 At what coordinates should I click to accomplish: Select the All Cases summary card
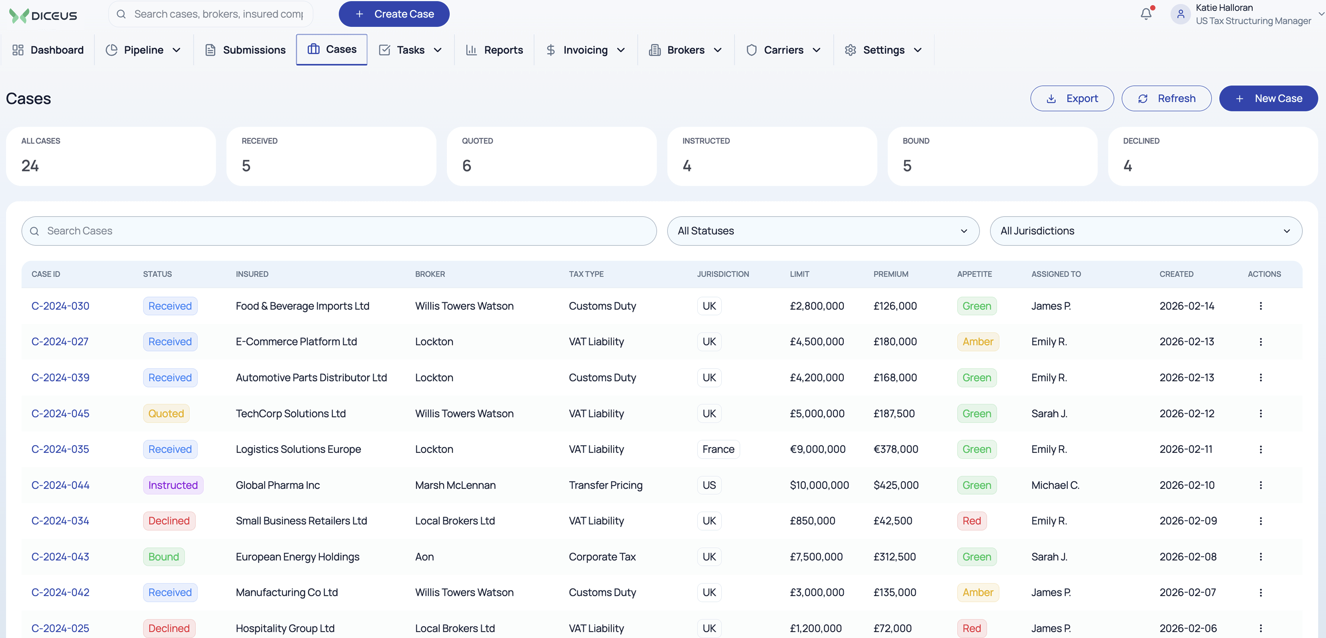111,156
